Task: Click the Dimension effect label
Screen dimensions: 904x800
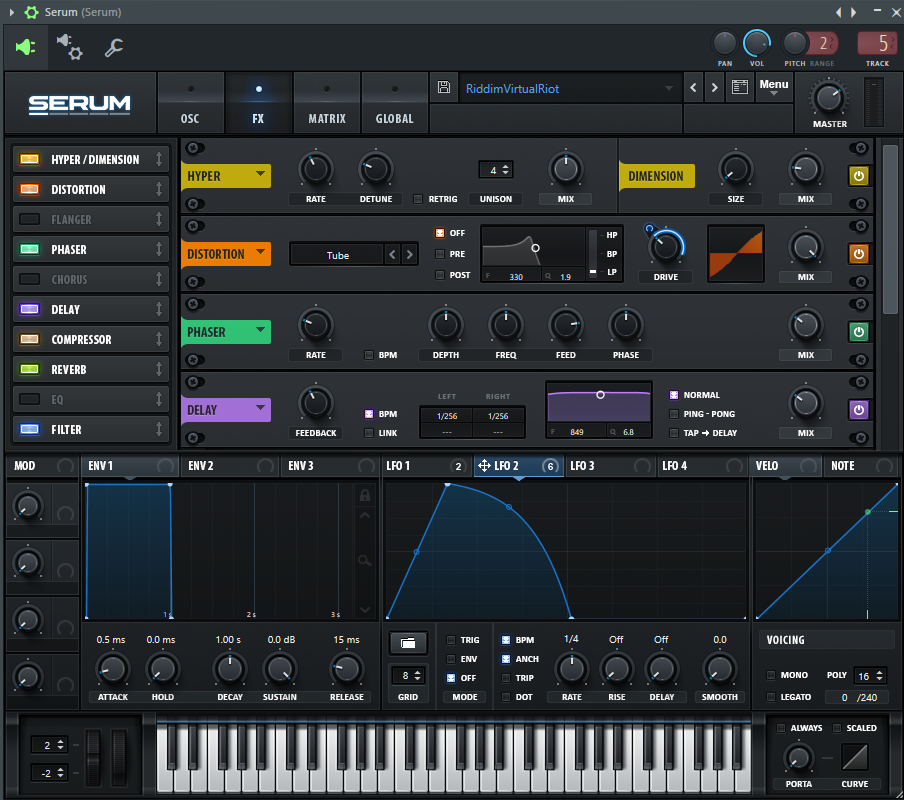Action: (x=656, y=176)
